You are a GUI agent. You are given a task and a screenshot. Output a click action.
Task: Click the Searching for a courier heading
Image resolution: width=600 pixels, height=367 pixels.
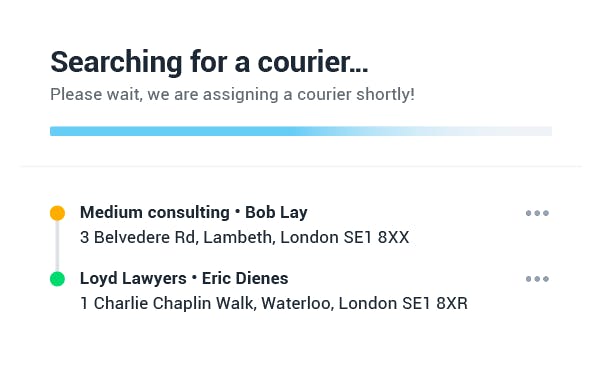(x=209, y=62)
